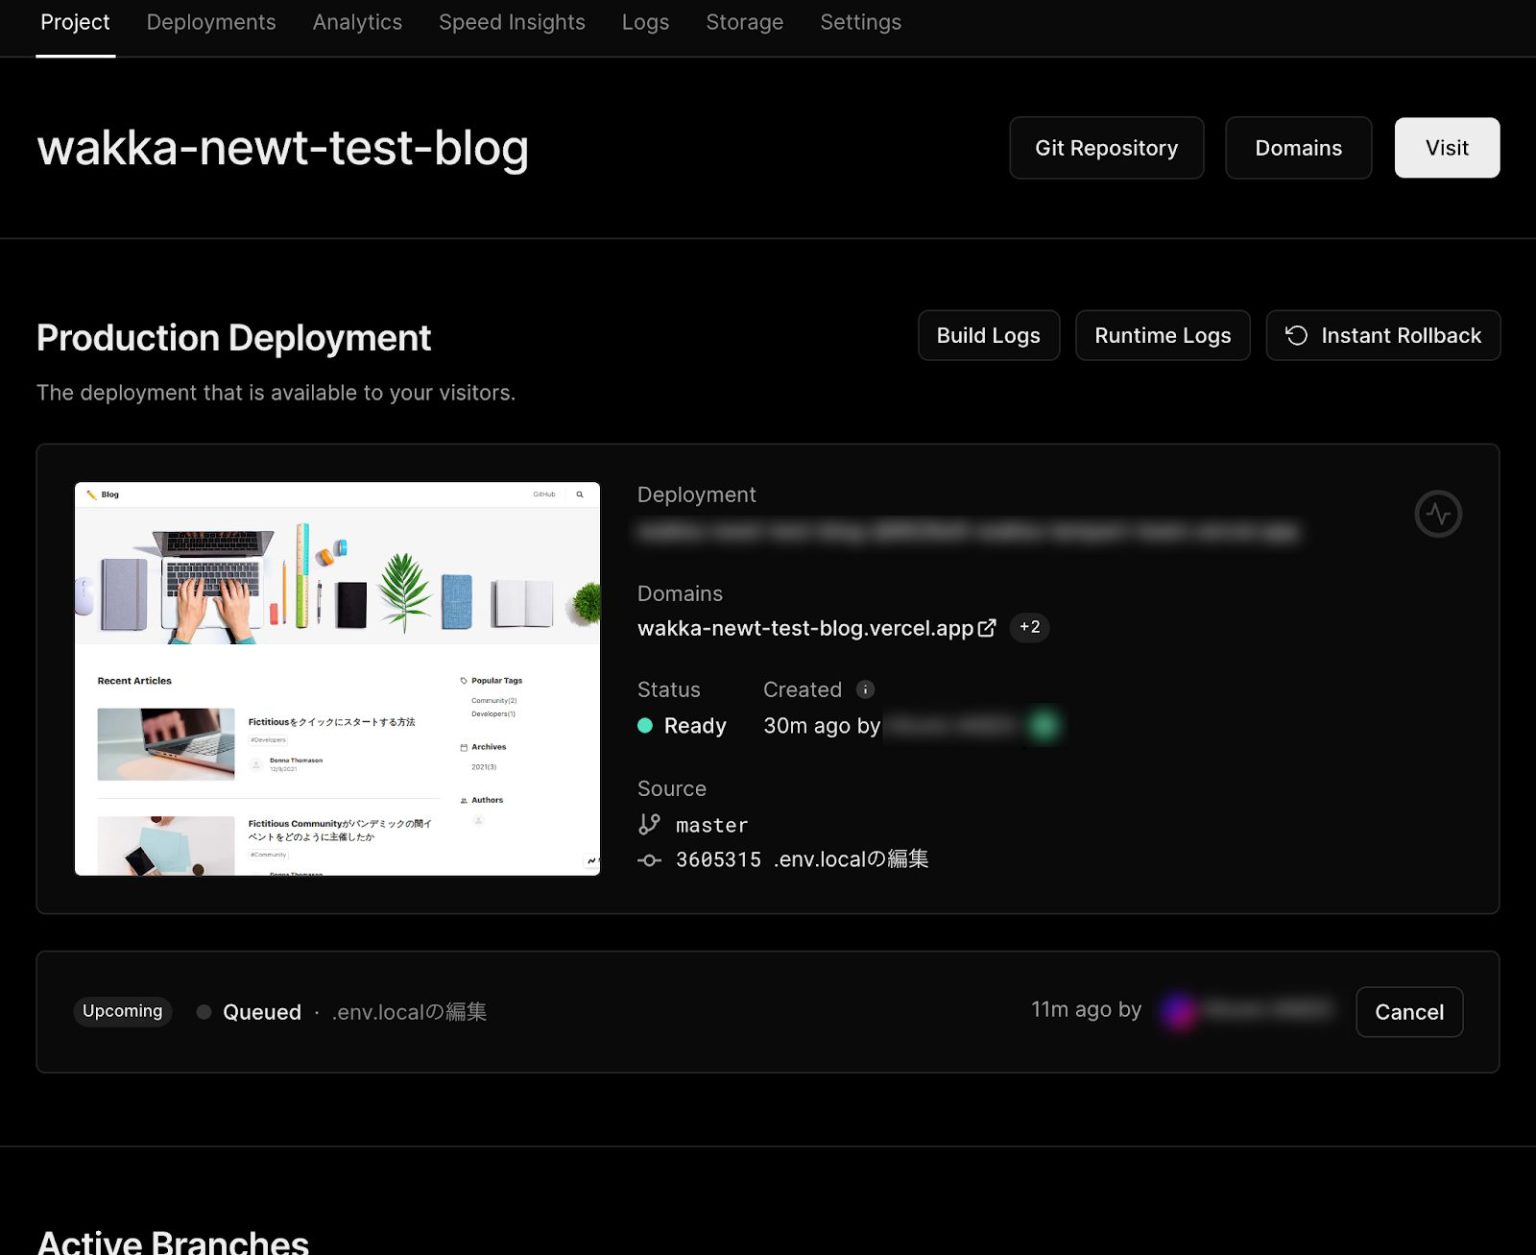
Task: Switch to the Deployments tab
Action: [x=211, y=22]
